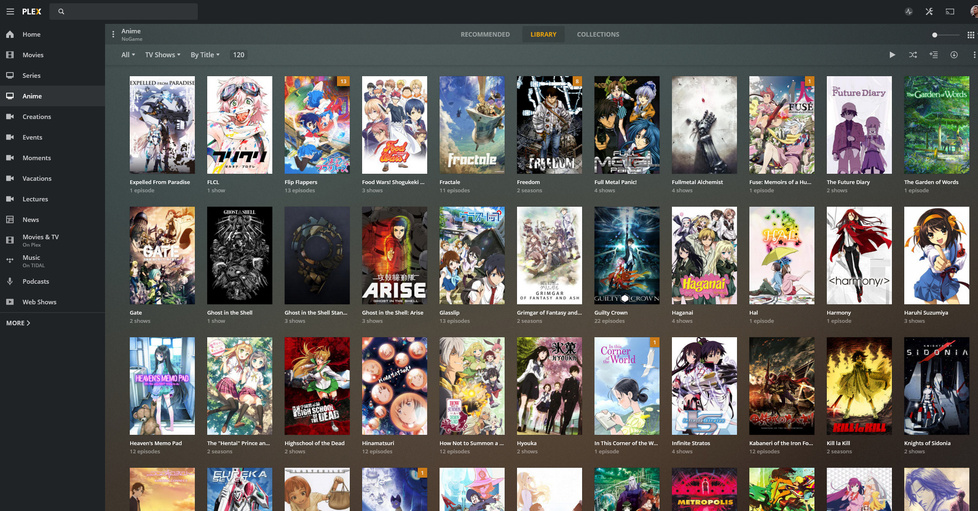This screenshot has height=511, width=978.
Task: Shuffle the Anime library
Action: (913, 55)
